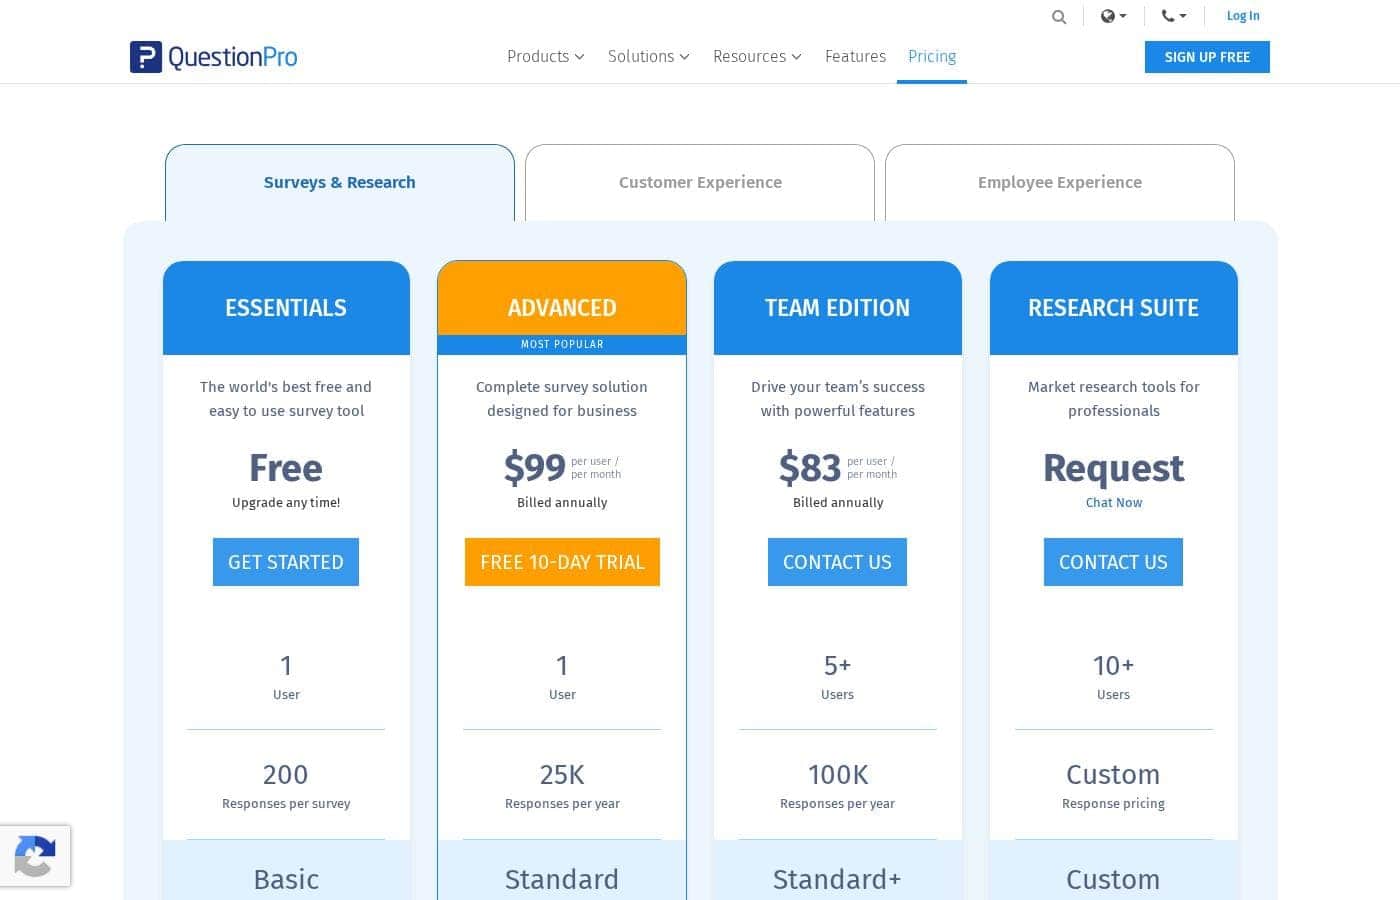Click the 25K responses per year value
This screenshot has width=1400, height=900.
562,775
